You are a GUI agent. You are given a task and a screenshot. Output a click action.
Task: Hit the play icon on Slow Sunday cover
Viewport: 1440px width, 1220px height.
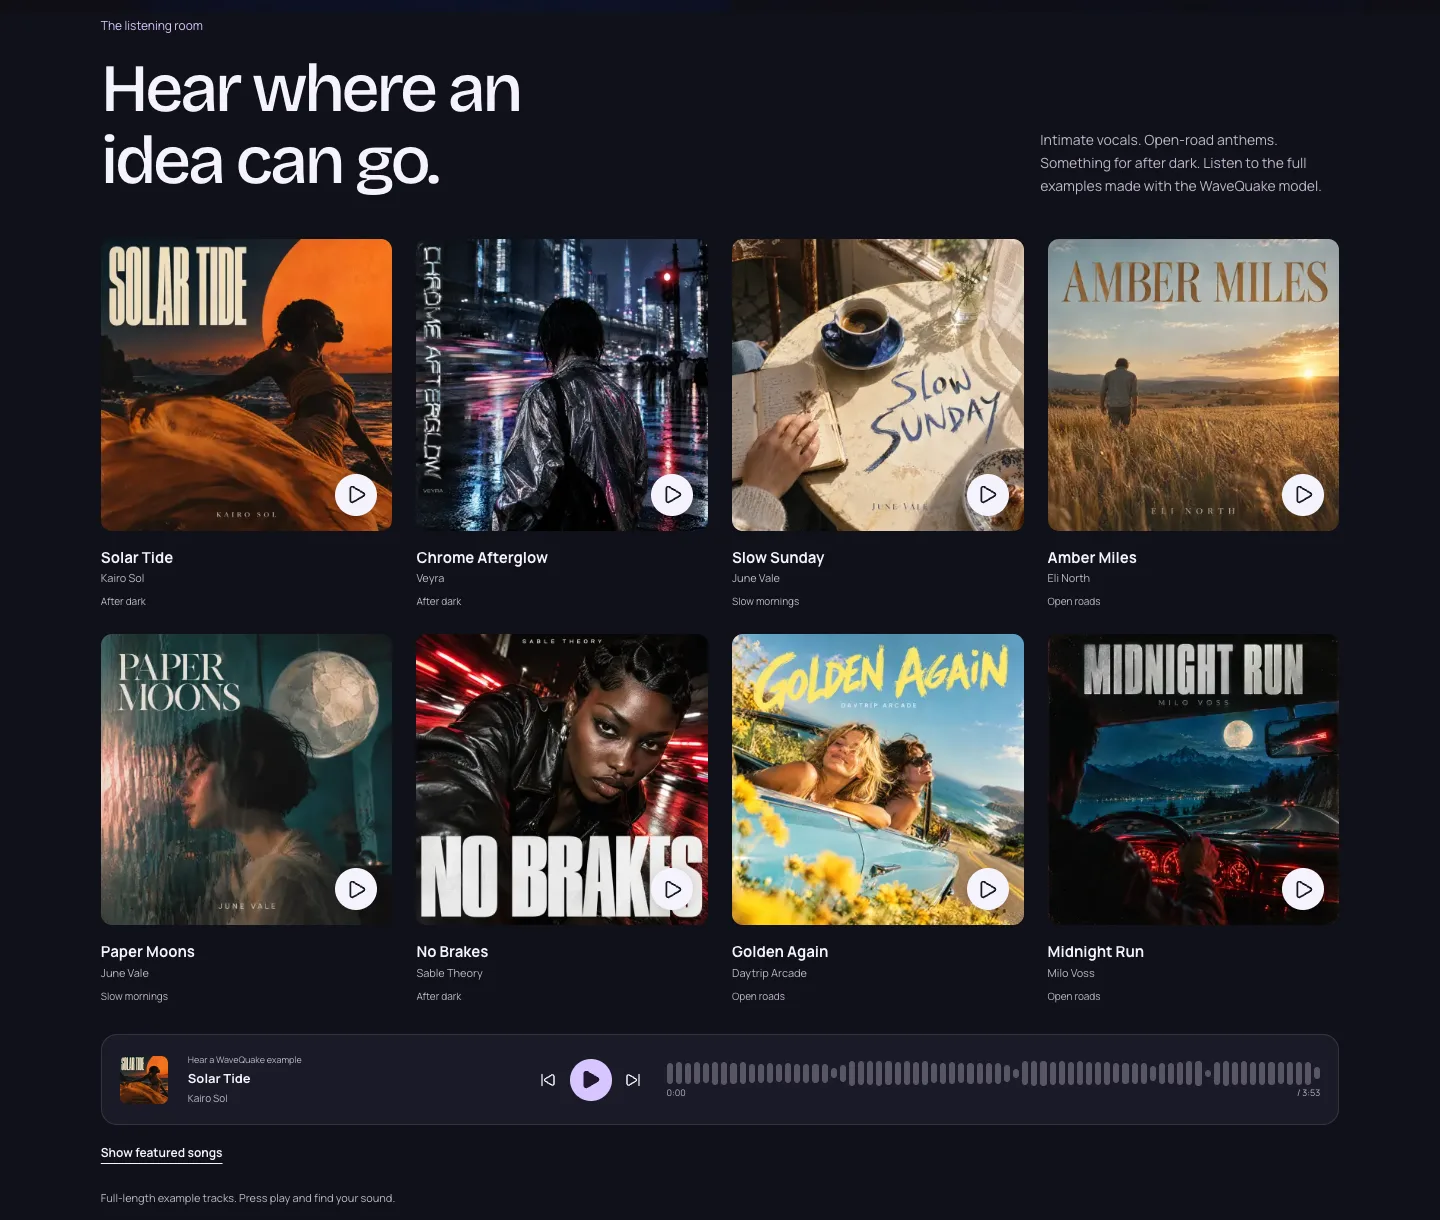pos(988,494)
